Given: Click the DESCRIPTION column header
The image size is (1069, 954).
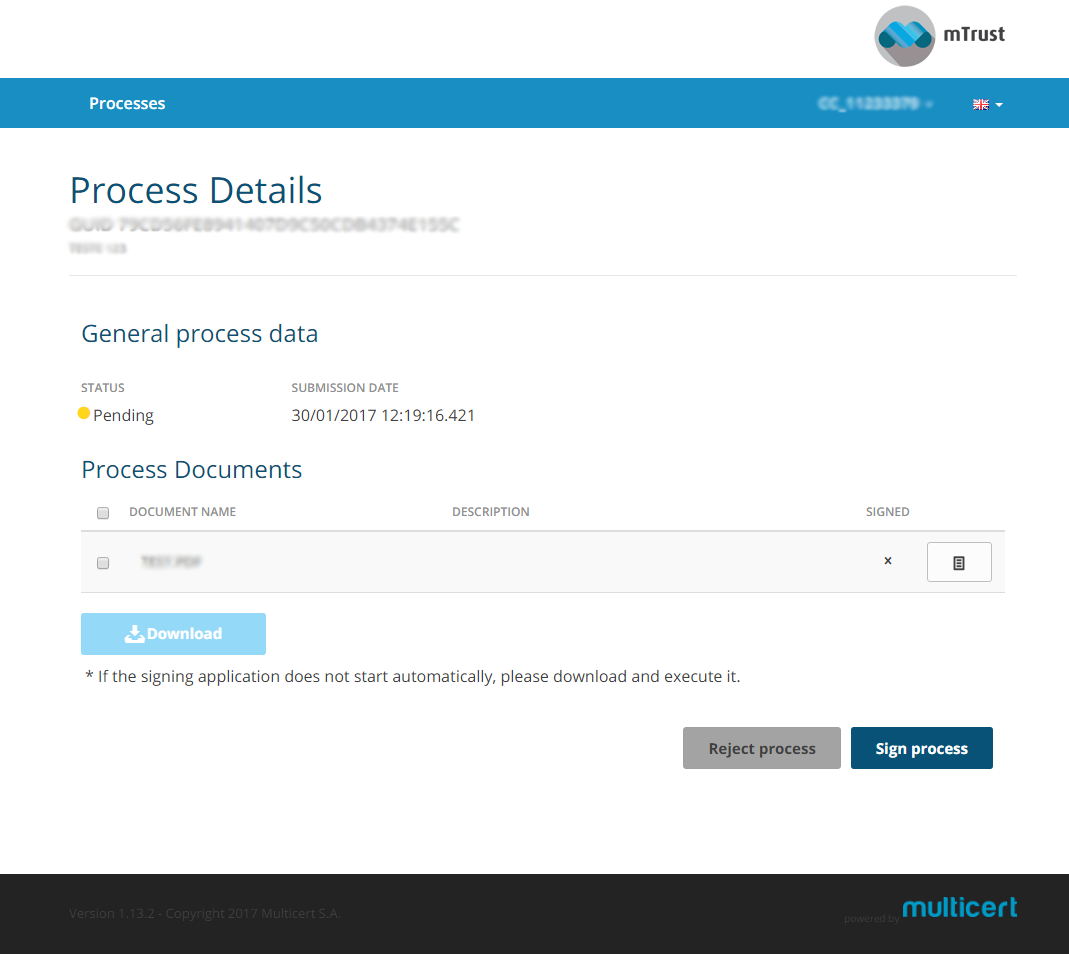Looking at the screenshot, I should click(x=490, y=512).
